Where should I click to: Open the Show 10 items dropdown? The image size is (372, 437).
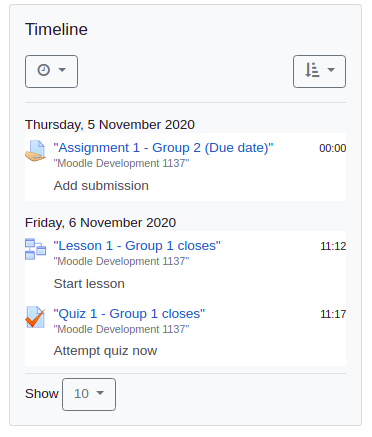click(89, 394)
